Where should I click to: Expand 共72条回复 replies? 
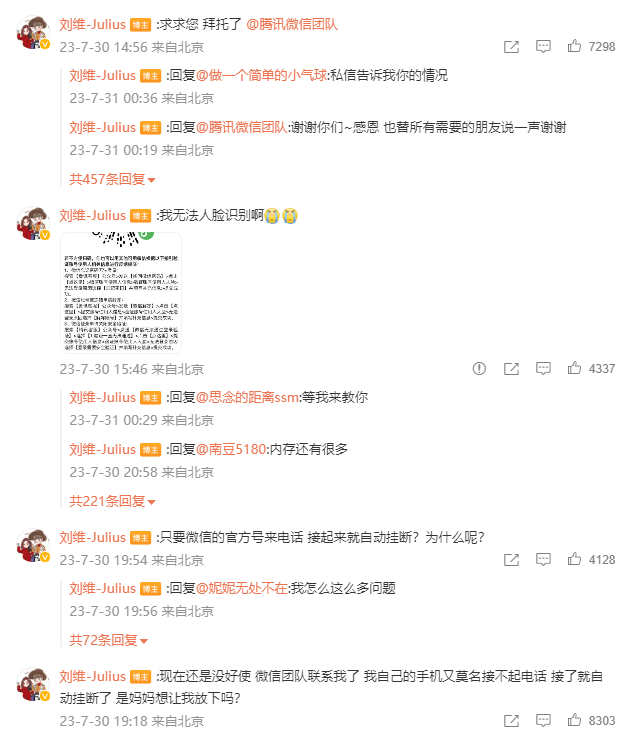pyautogui.click(x=108, y=640)
